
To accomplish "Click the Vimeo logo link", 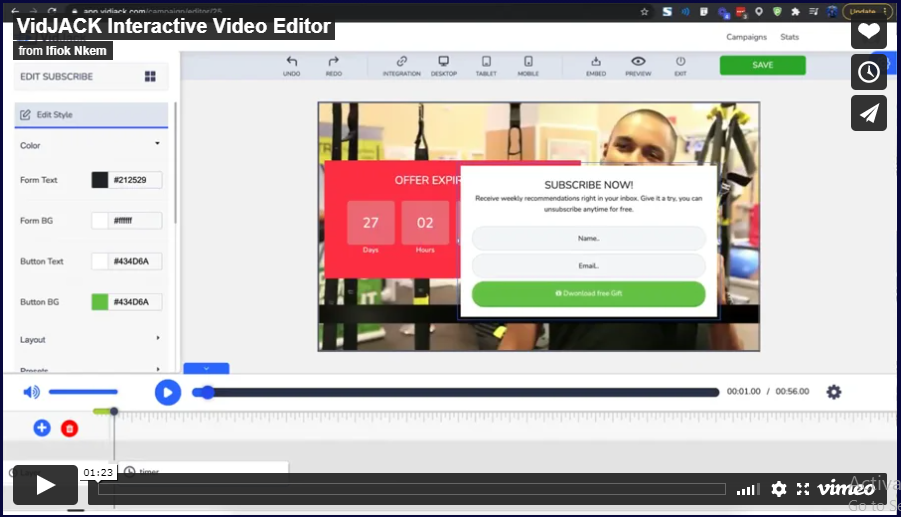I will (x=846, y=488).
